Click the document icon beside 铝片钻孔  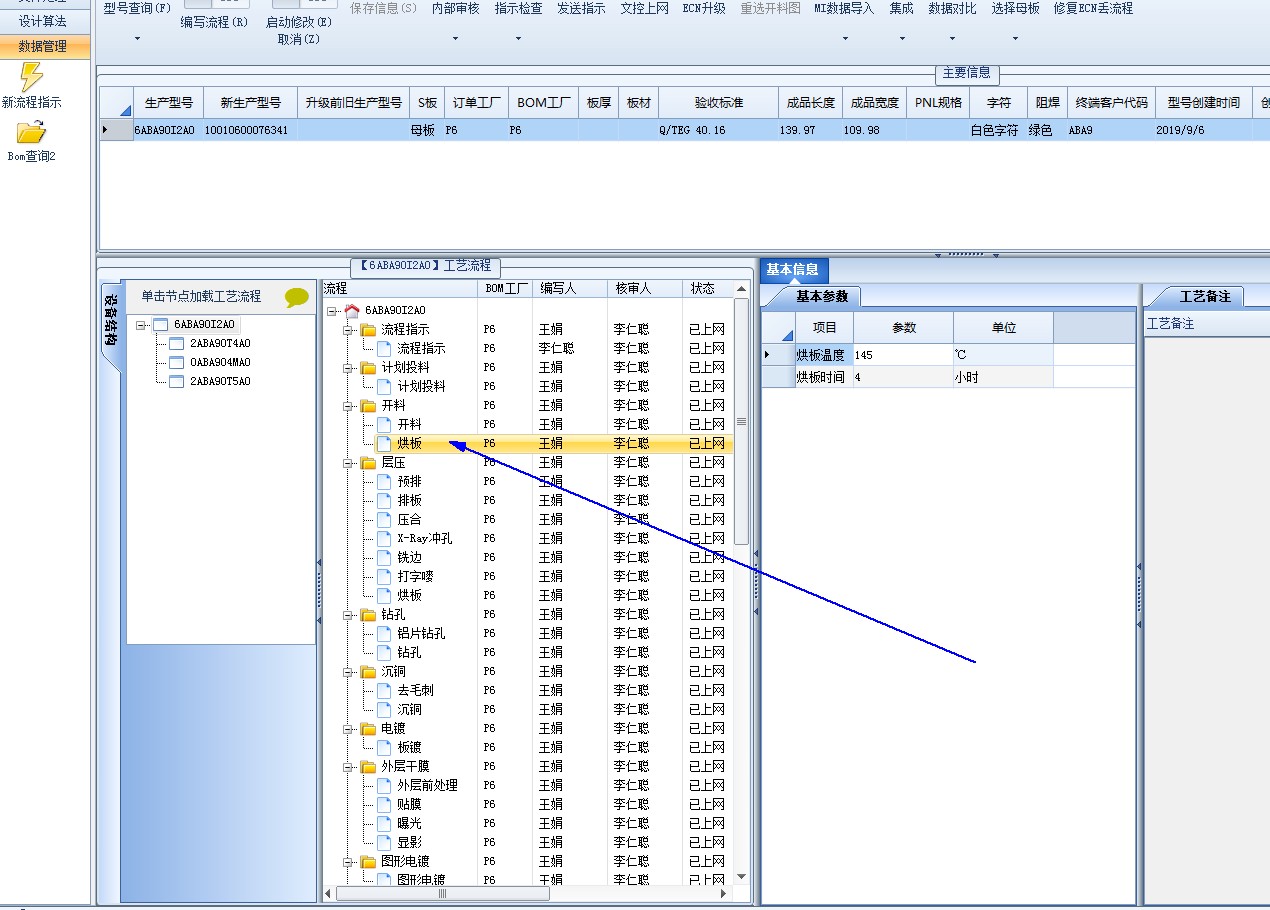point(385,634)
